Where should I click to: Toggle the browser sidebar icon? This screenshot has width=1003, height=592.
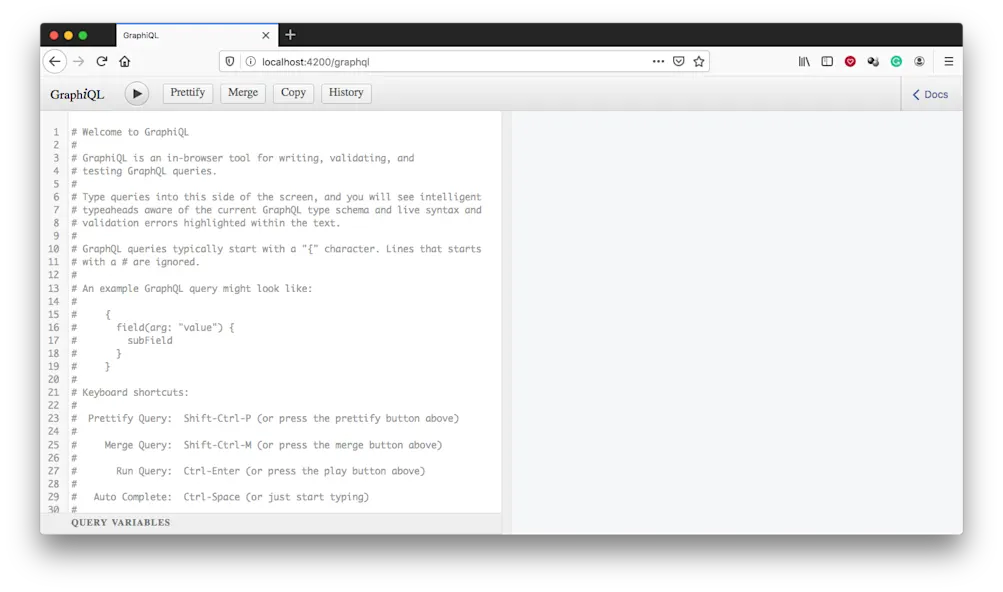pos(826,61)
